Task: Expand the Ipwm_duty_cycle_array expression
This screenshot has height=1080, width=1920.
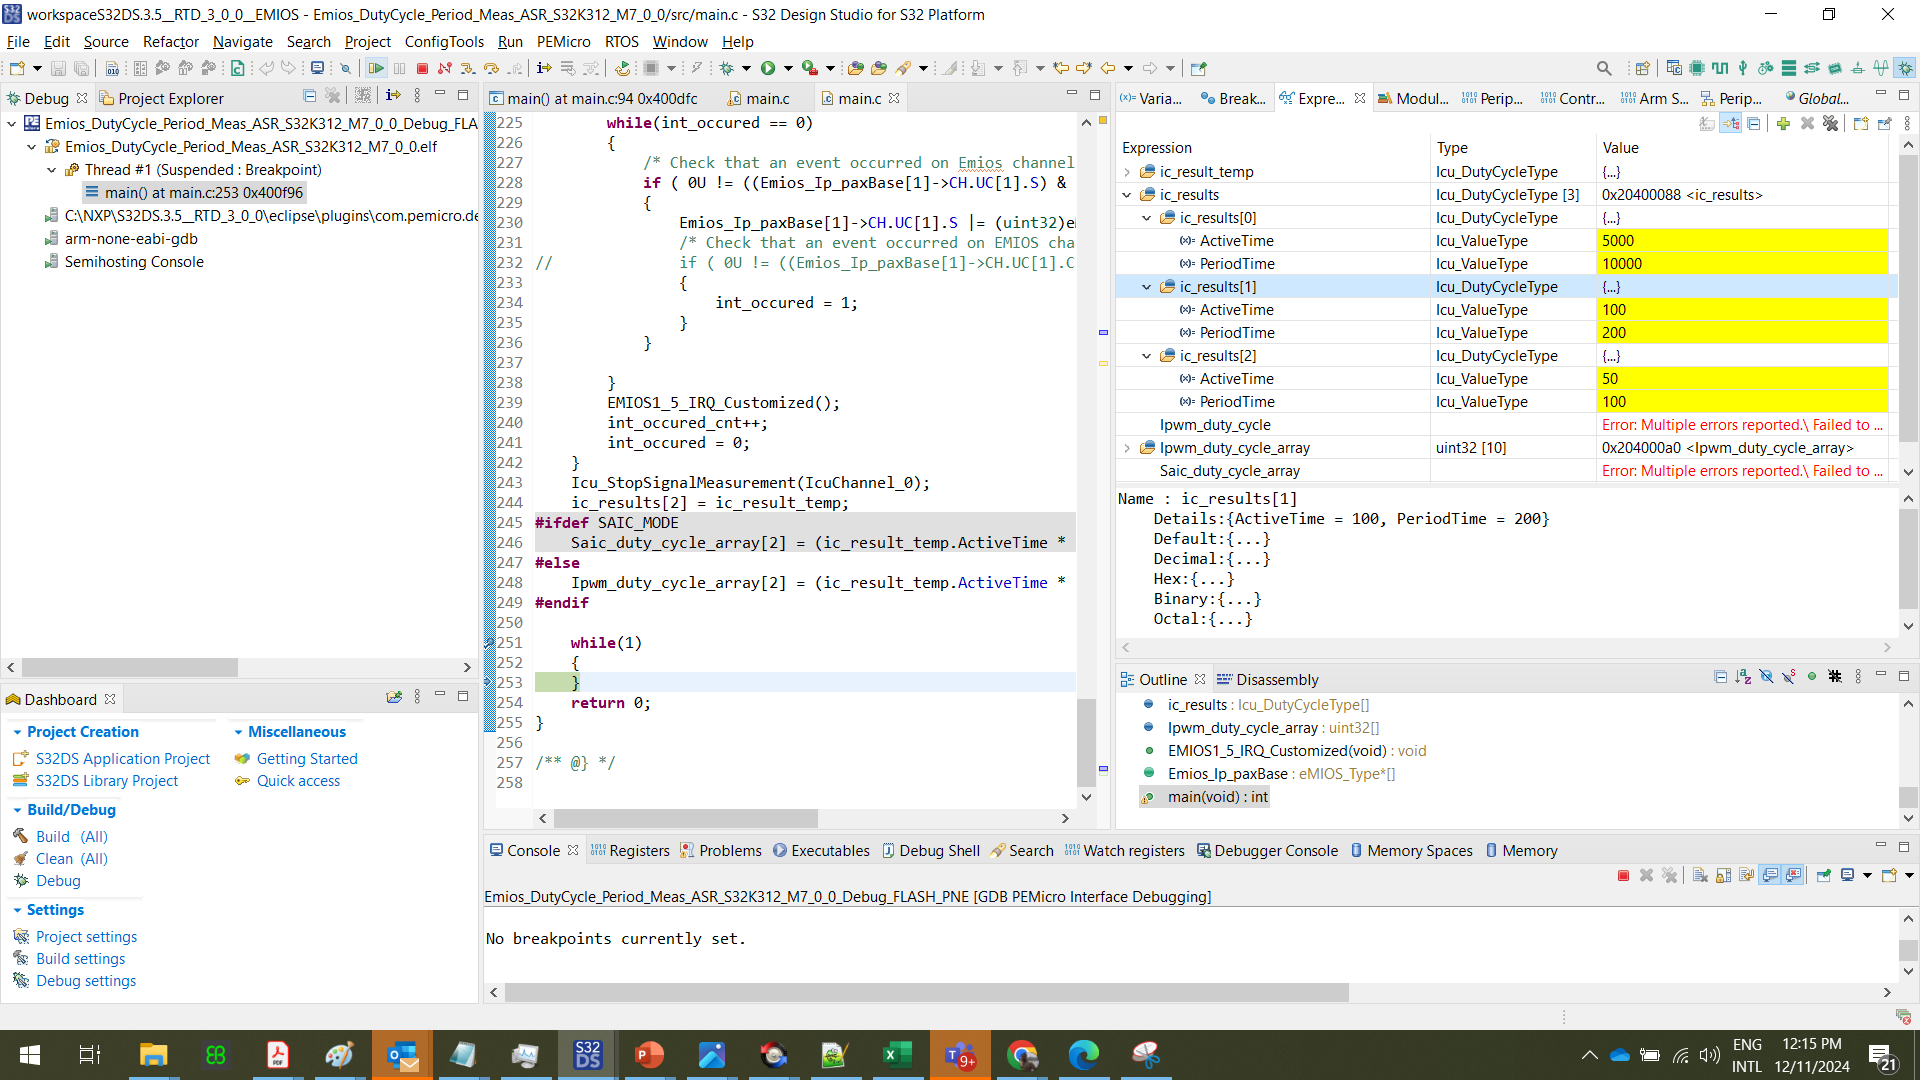Action: pyautogui.click(x=1127, y=448)
